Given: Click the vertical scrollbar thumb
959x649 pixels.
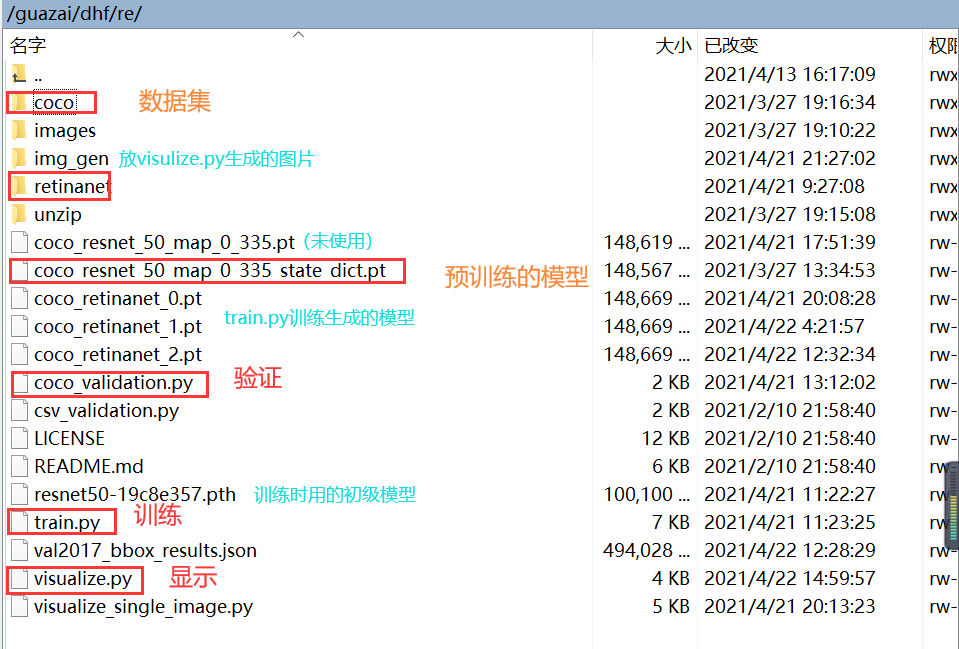Looking at the screenshot, I should (951, 505).
